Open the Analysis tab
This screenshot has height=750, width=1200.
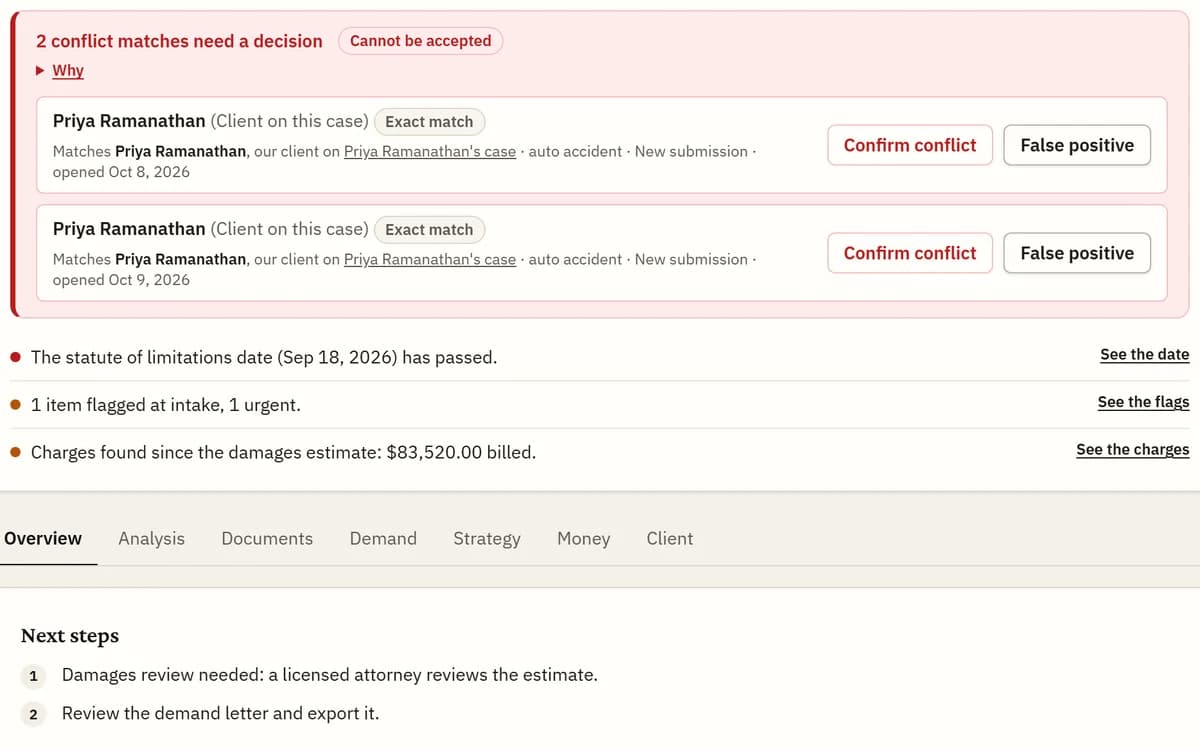tap(151, 538)
